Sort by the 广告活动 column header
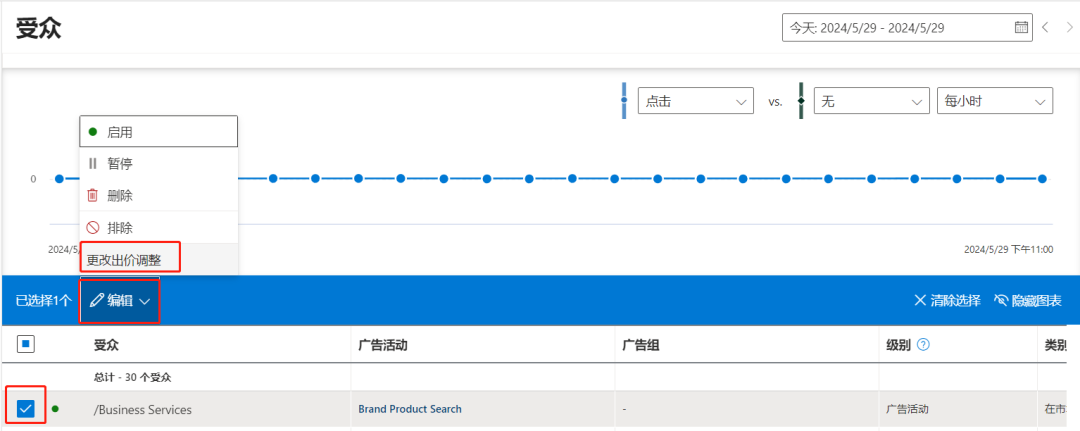The height and width of the screenshot is (431, 1080). tap(383, 345)
